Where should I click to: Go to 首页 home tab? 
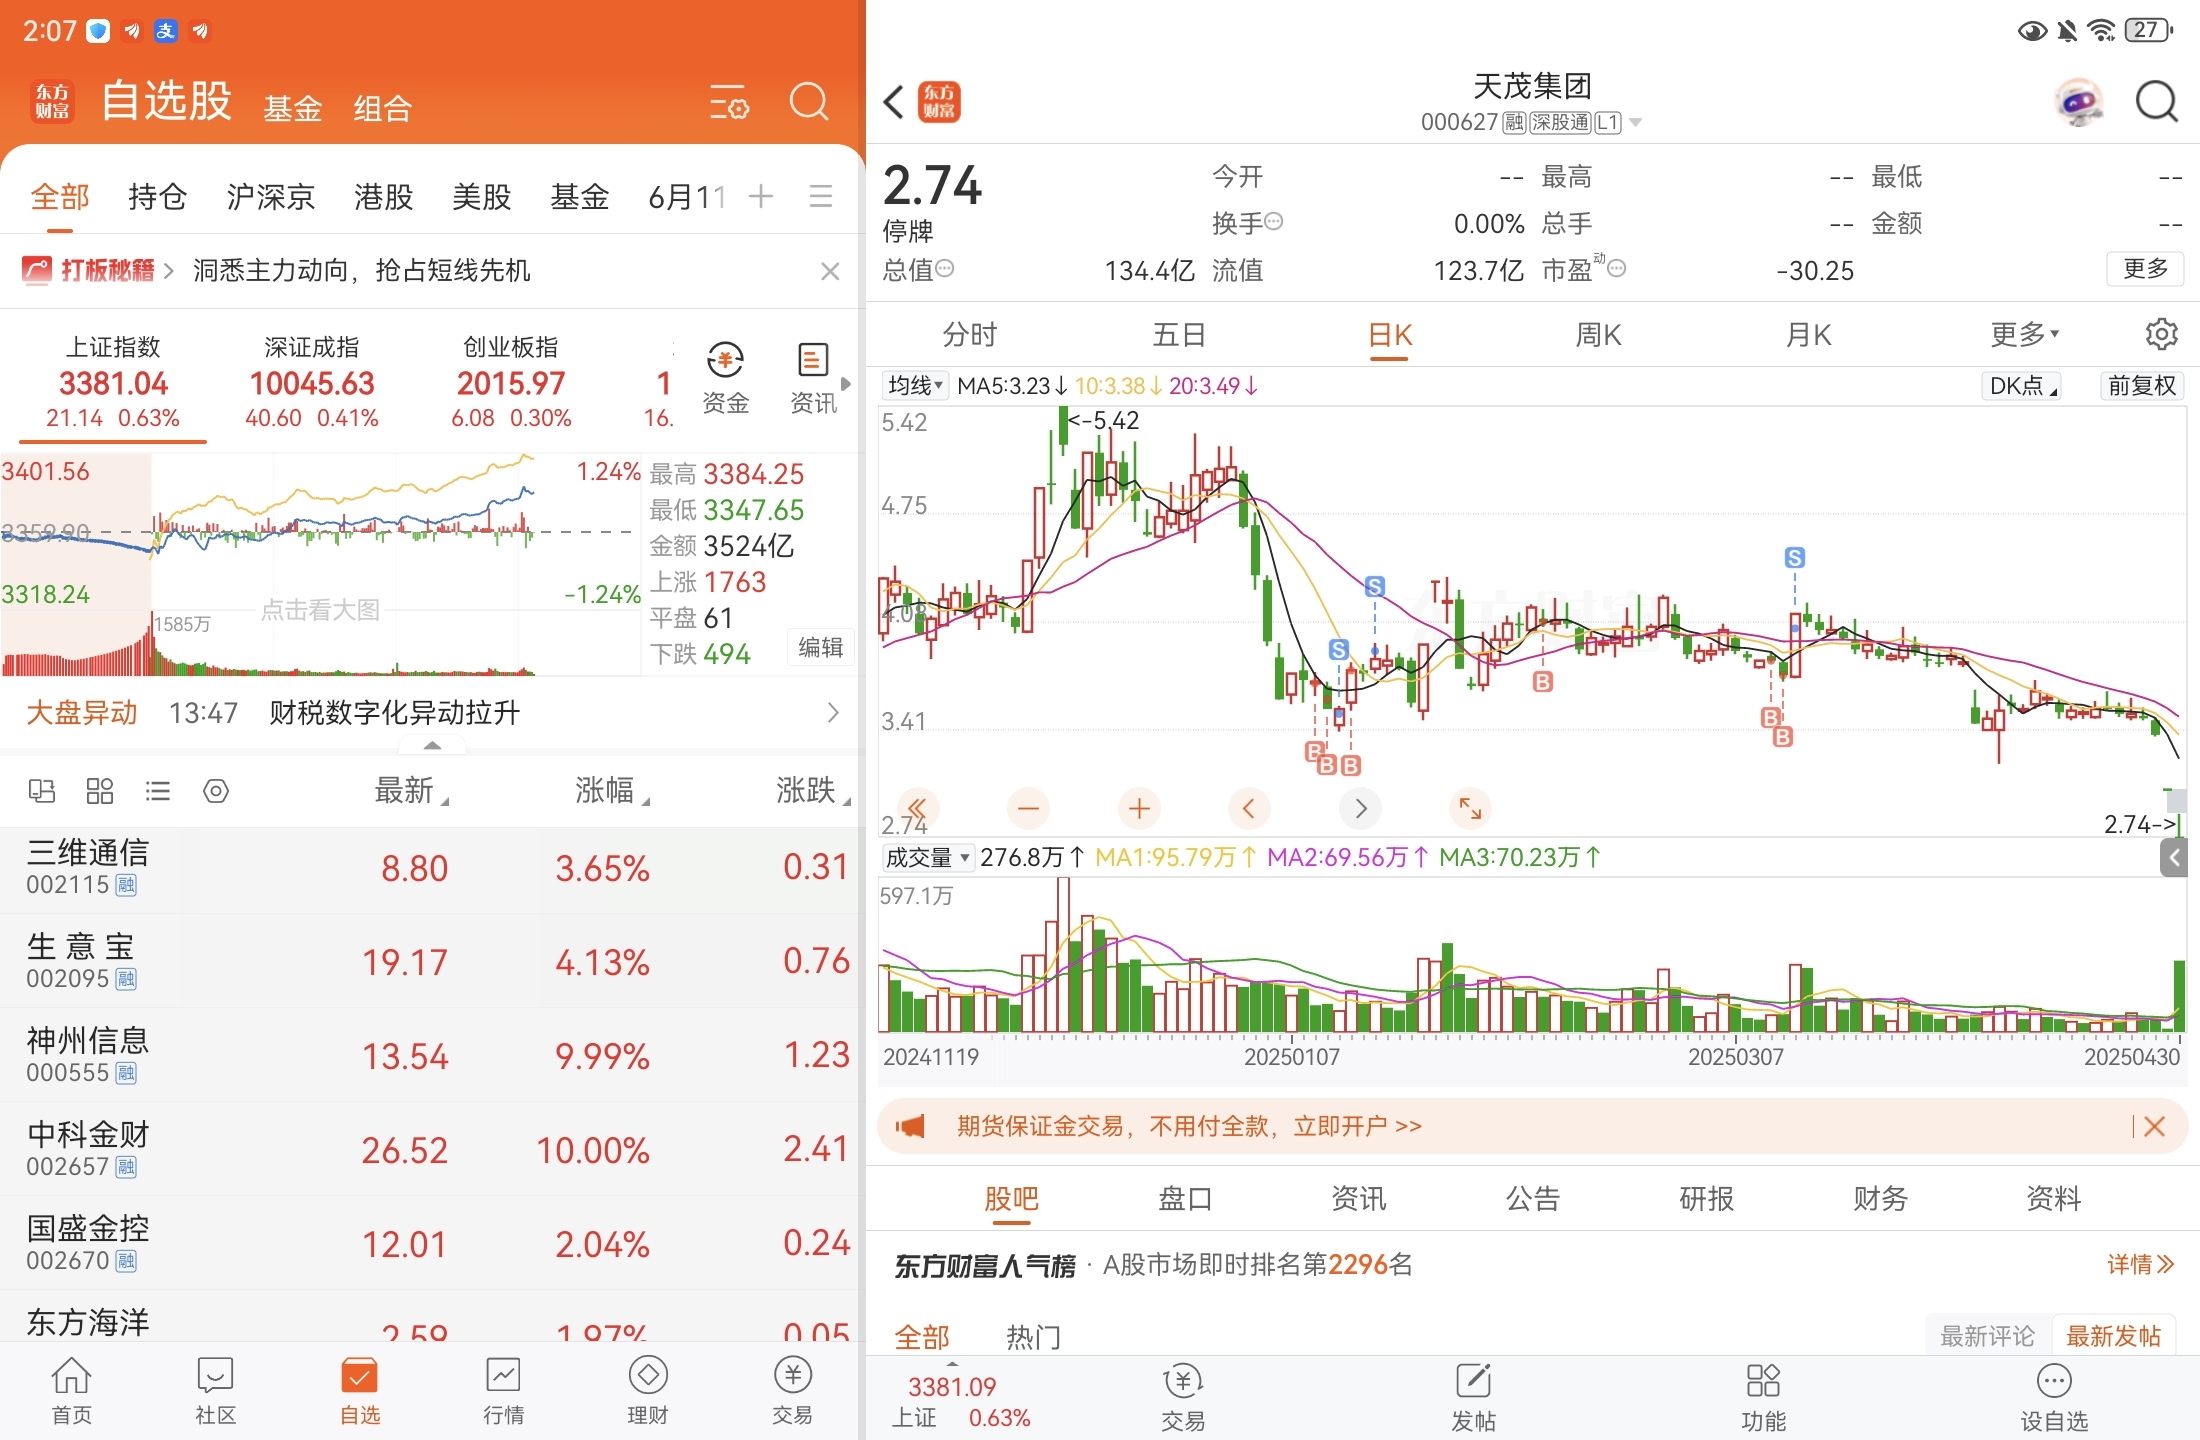click(x=71, y=1391)
